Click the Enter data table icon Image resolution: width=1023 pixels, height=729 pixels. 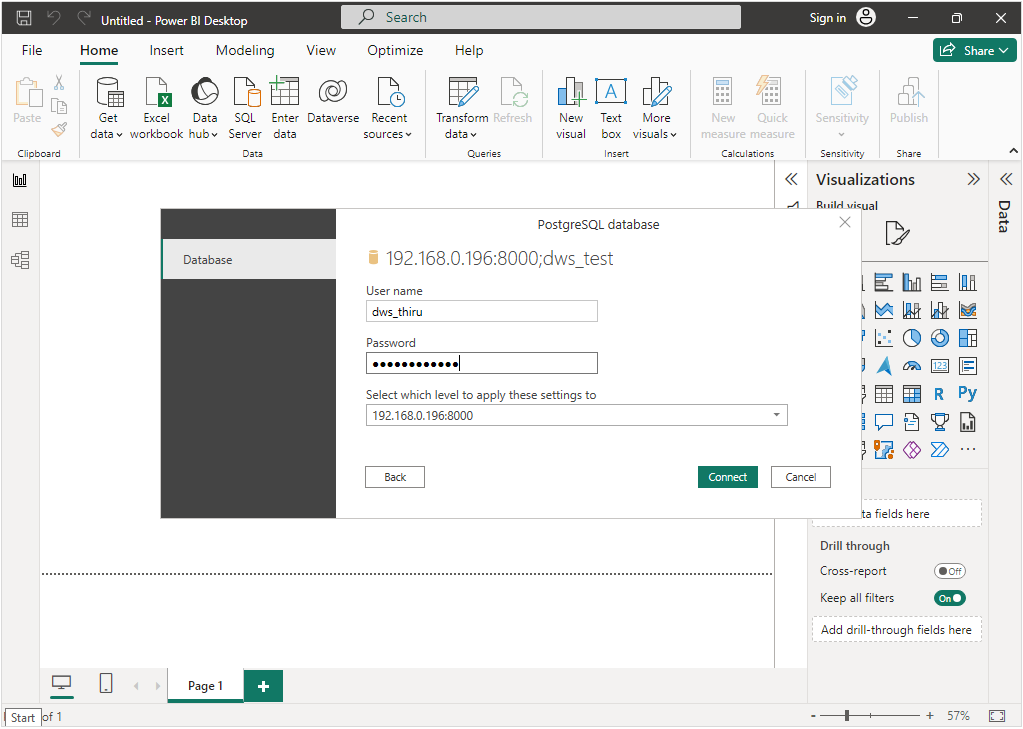284,91
